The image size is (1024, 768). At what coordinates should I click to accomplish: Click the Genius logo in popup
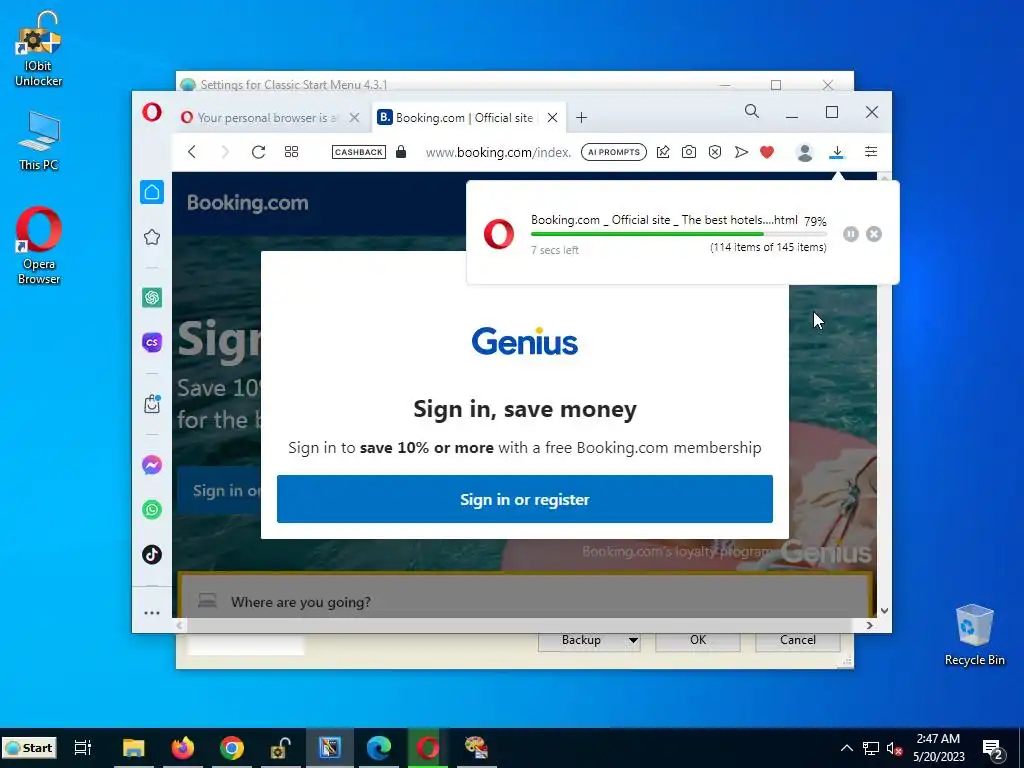click(x=524, y=341)
